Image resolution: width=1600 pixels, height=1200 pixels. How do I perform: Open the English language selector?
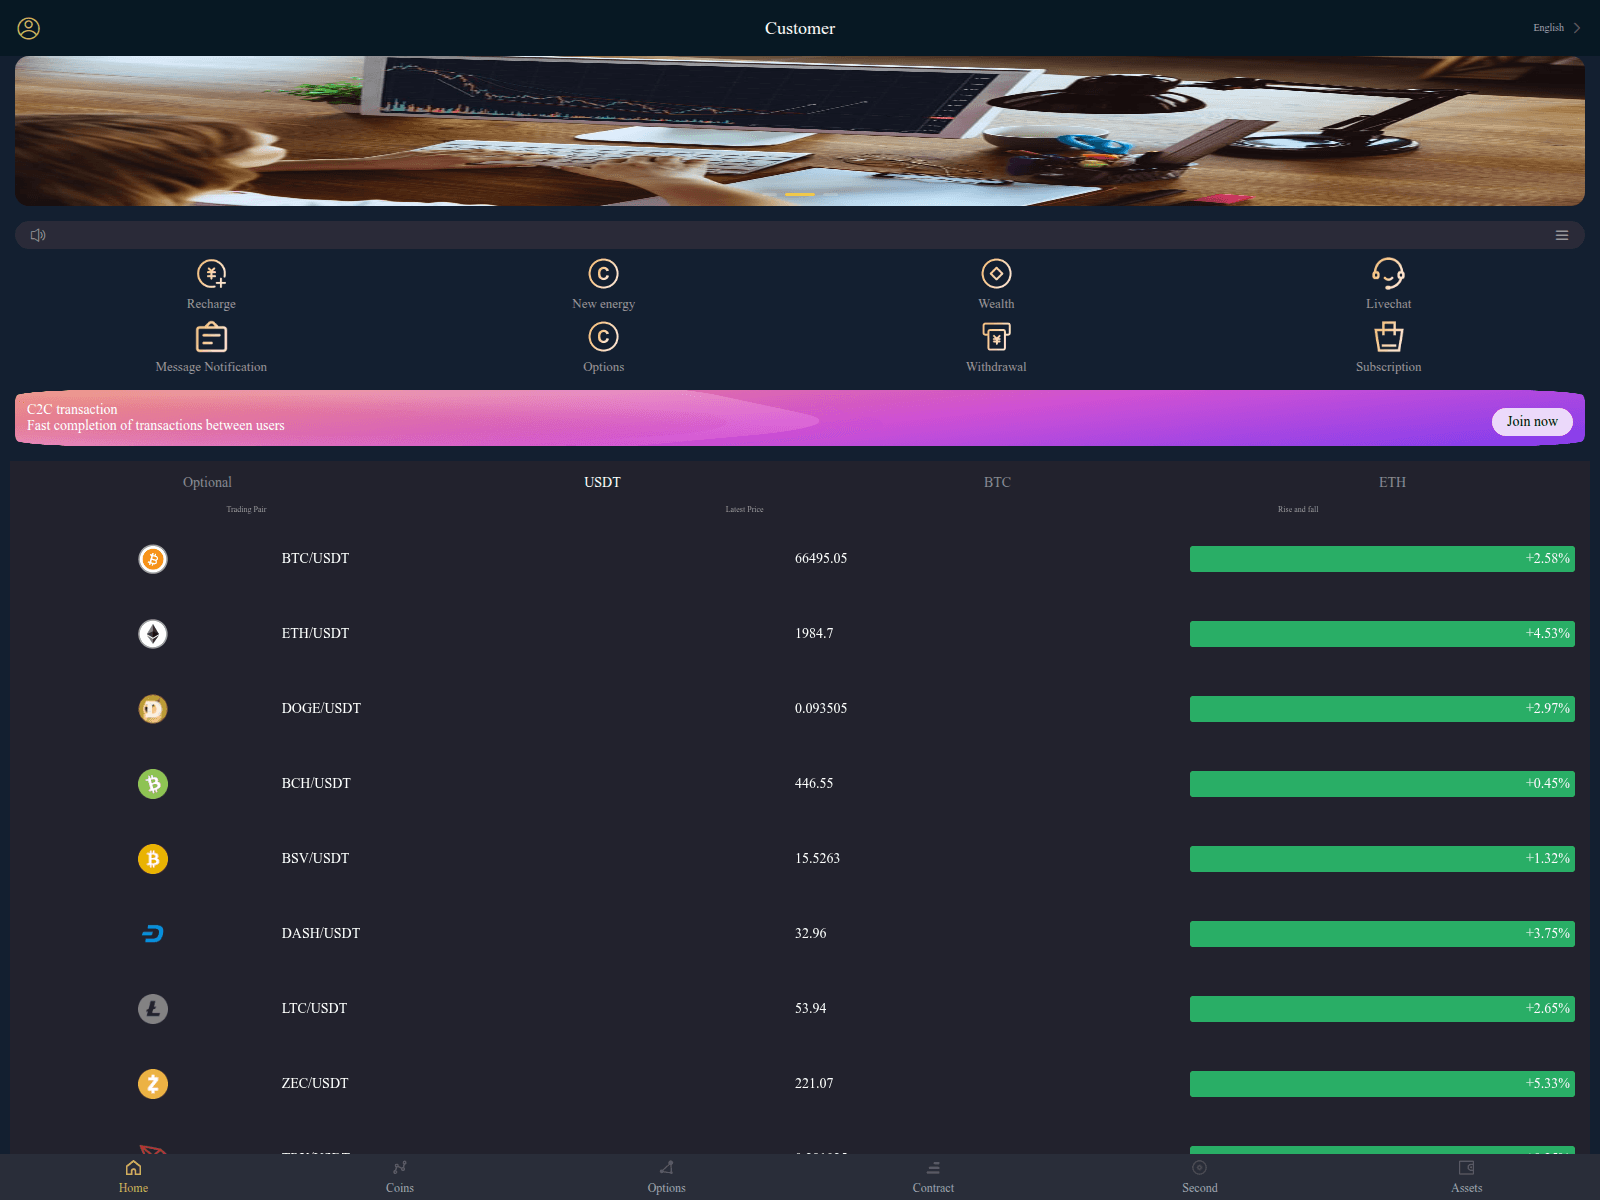[x=1548, y=27]
